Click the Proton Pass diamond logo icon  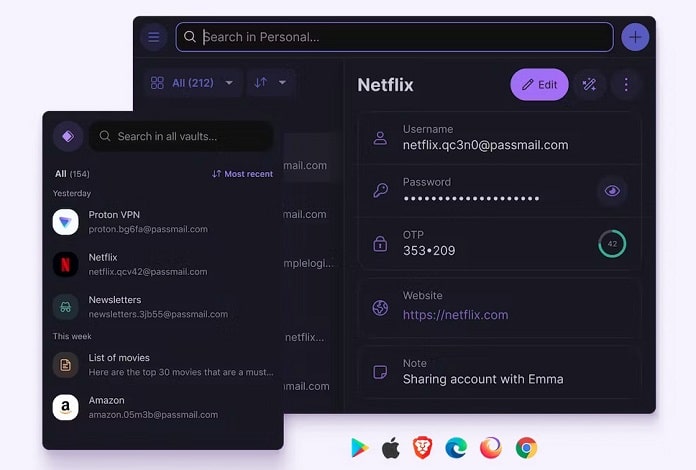[68, 136]
